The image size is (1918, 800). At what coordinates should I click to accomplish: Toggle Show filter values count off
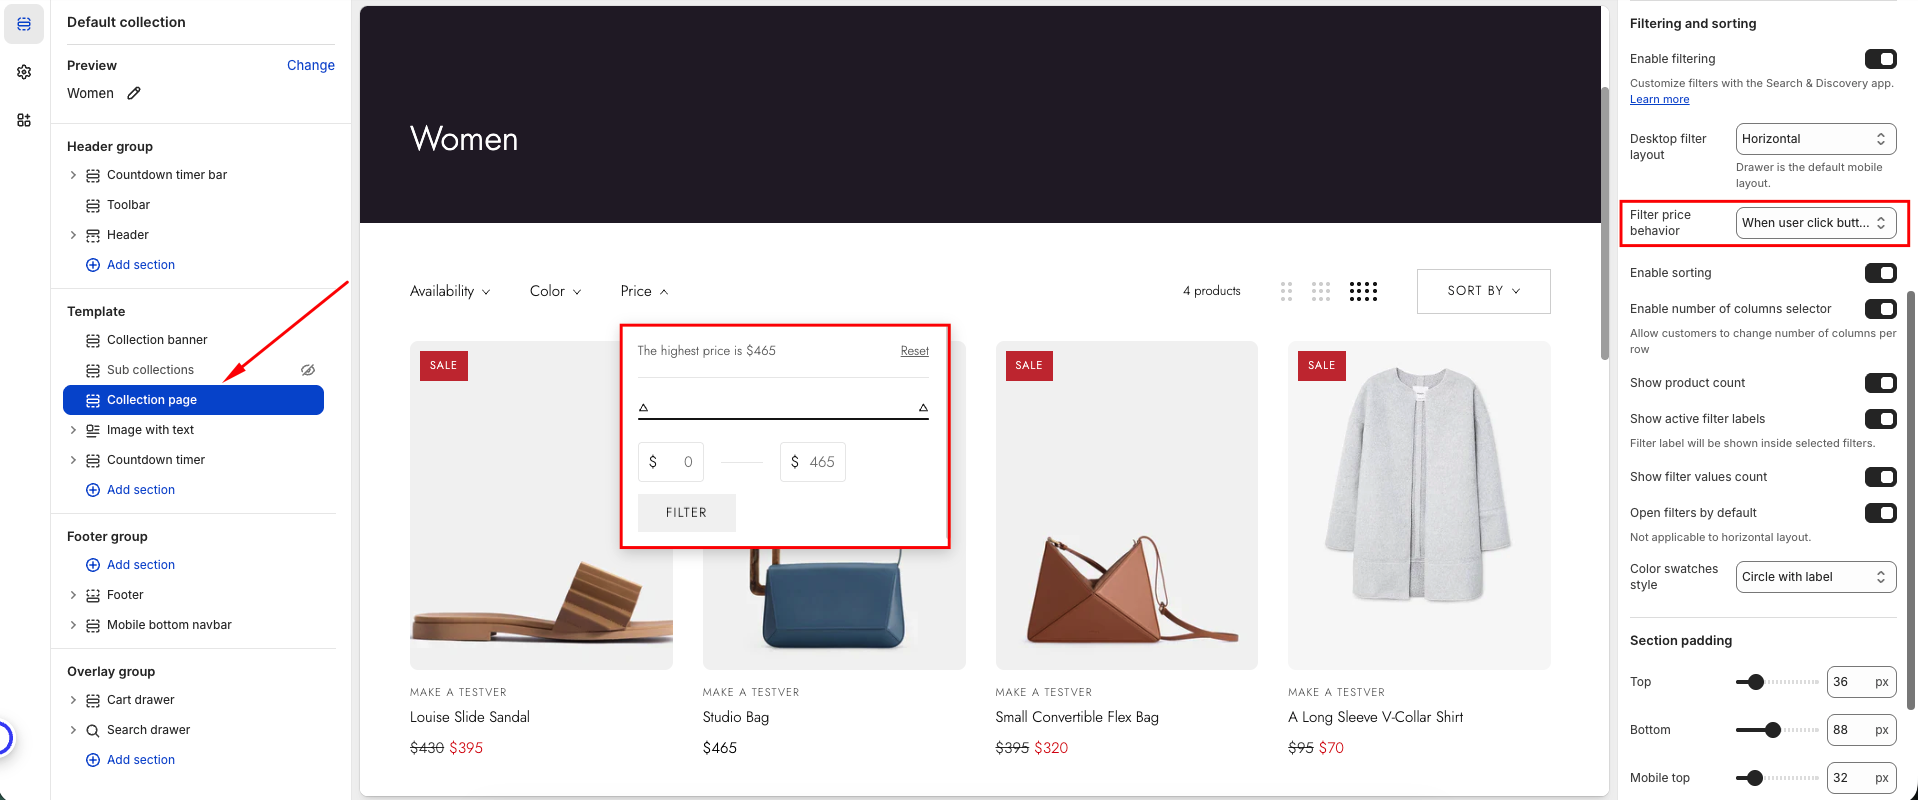1880,477
